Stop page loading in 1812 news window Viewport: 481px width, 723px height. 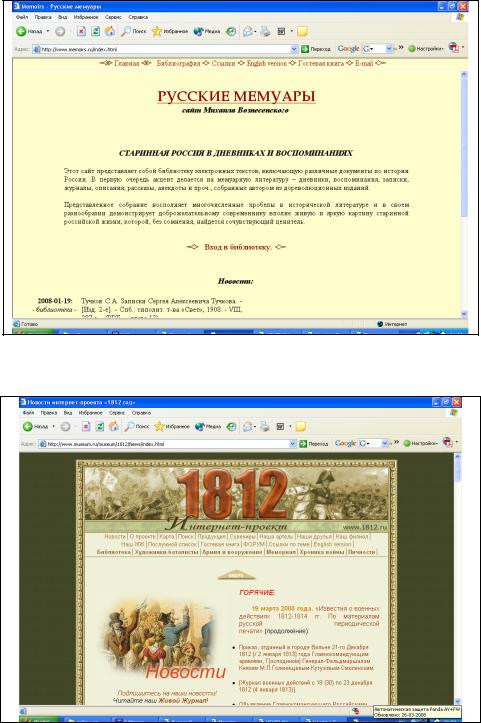[x=86, y=427]
